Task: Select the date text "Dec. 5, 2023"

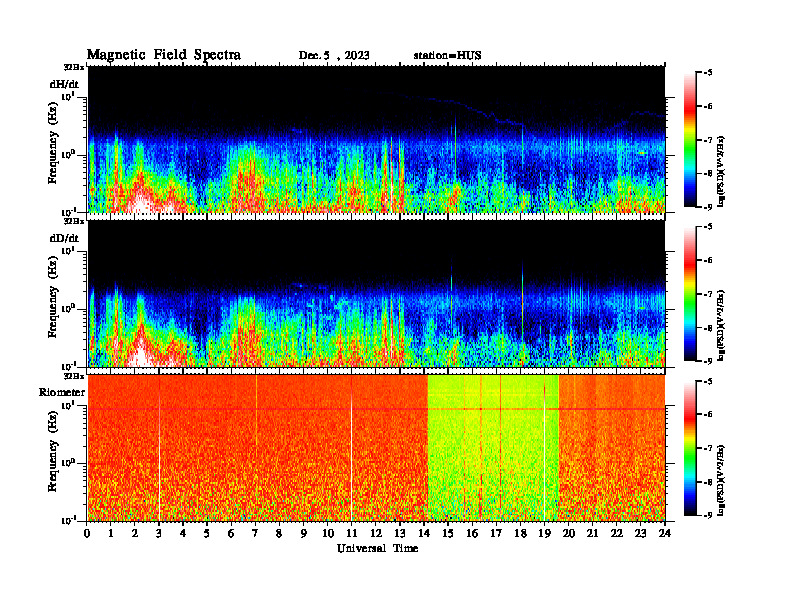Action: 334,56
